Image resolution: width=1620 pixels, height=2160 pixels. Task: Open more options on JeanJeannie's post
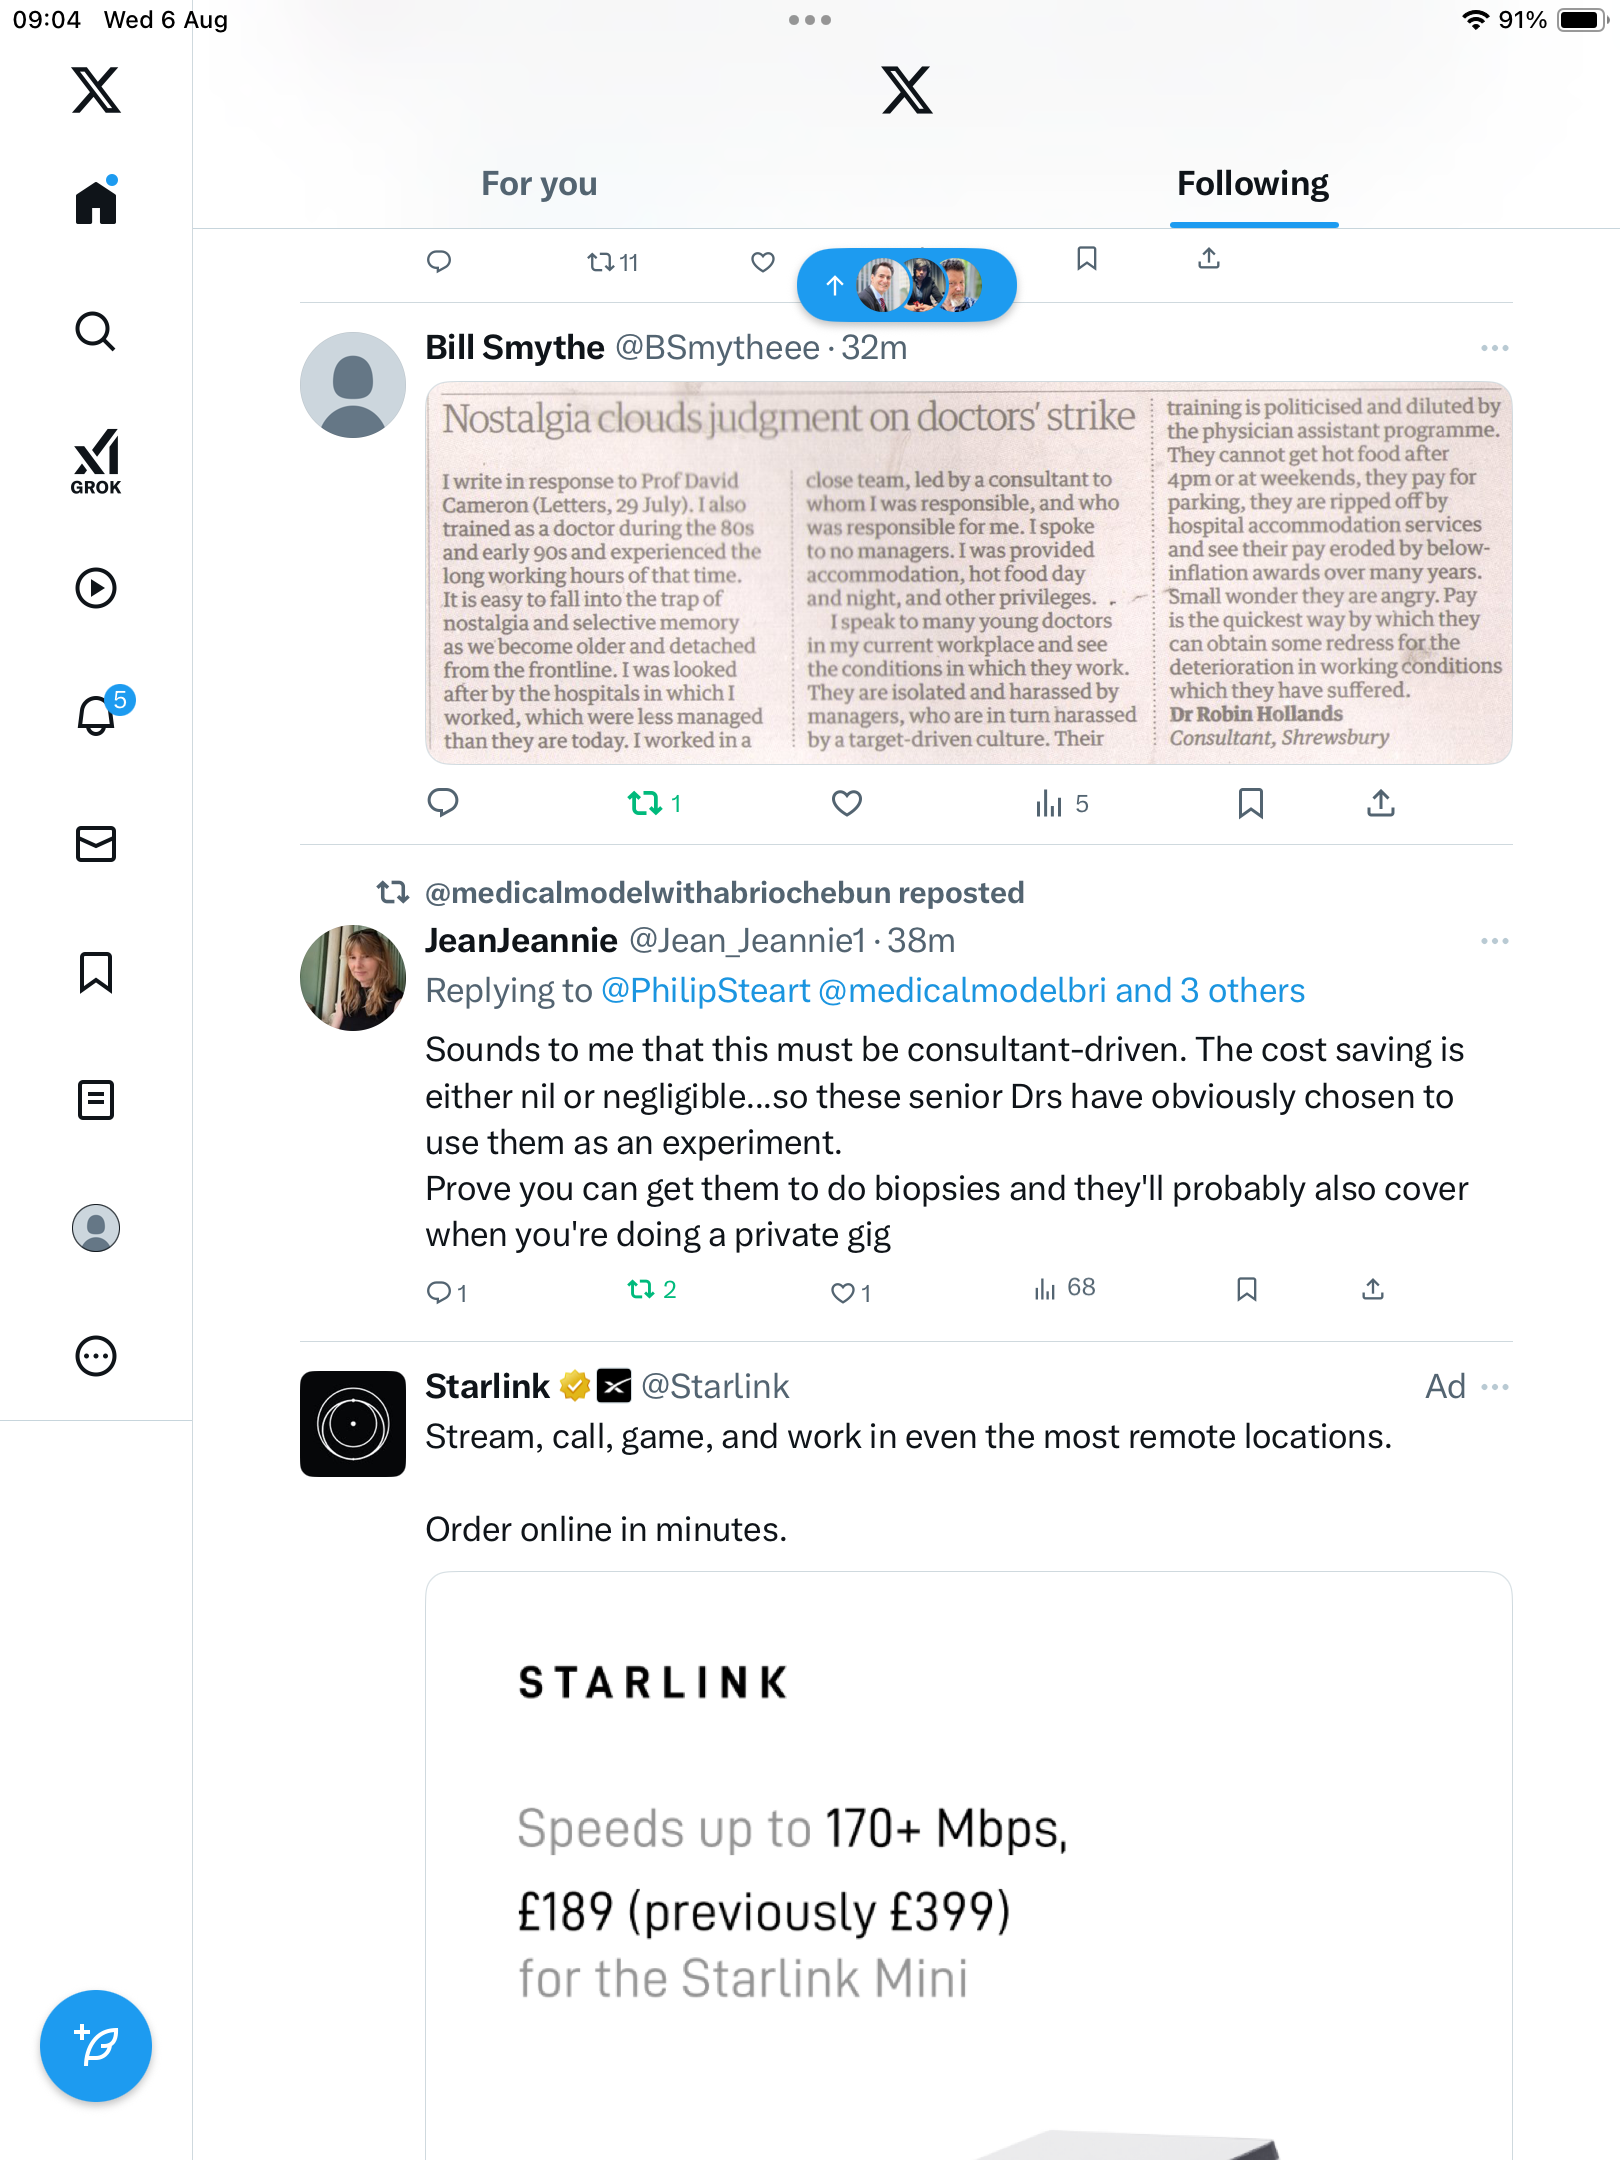1494,941
